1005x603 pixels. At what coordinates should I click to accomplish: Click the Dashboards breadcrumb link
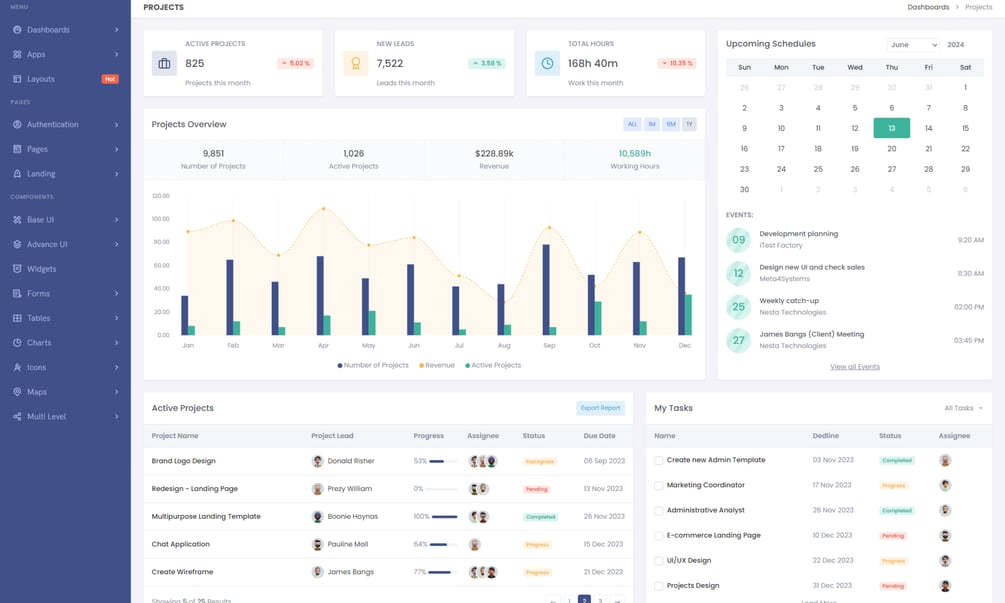pyautogui.click(x=927, y=7)
